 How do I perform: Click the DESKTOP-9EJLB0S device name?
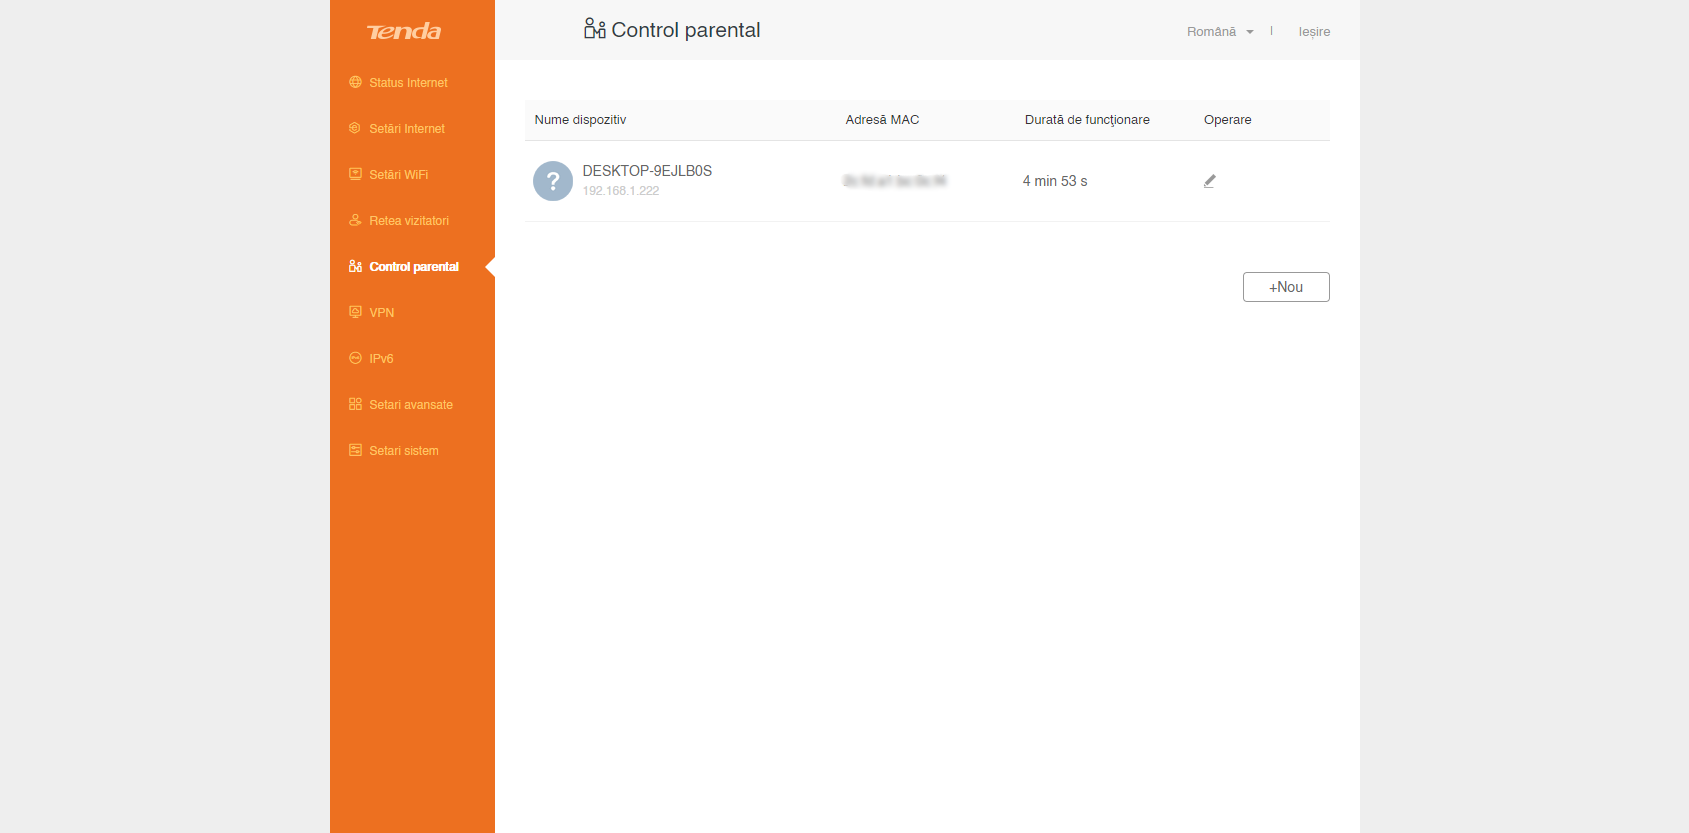pos(647,171)
